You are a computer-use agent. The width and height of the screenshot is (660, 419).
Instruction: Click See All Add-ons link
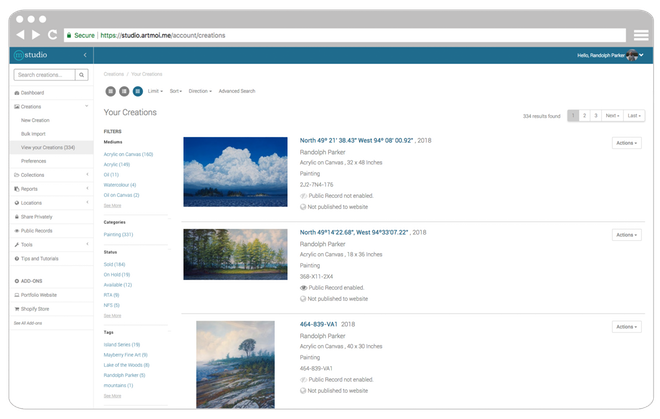tap(28, 323)
